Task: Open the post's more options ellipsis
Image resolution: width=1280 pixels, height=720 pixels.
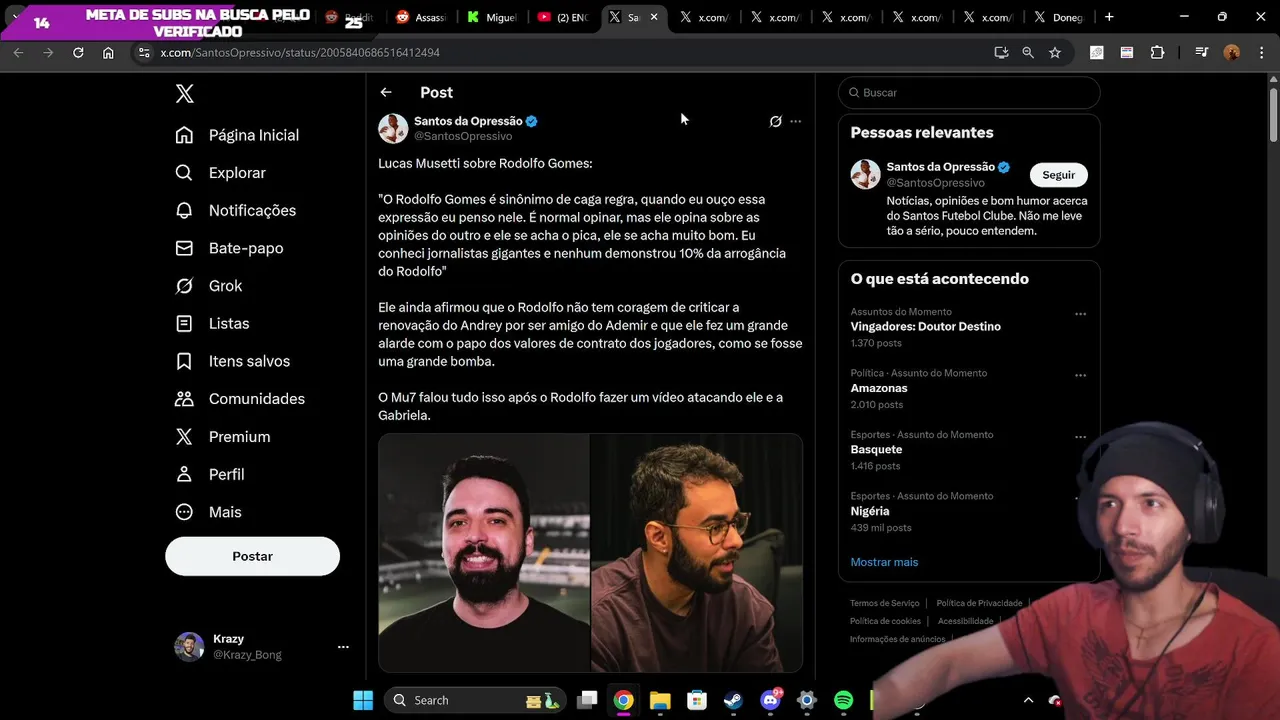Action: coord(796,121)
